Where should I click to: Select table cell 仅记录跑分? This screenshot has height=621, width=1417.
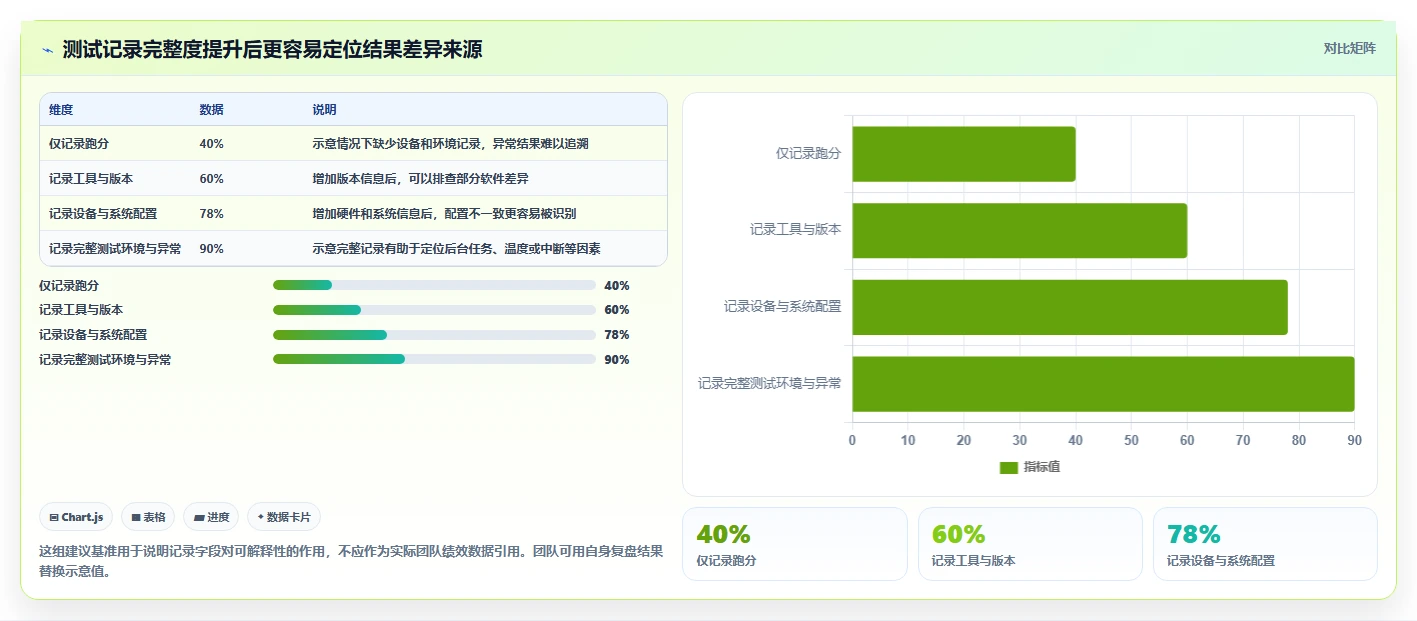click(x=80, y=144)
